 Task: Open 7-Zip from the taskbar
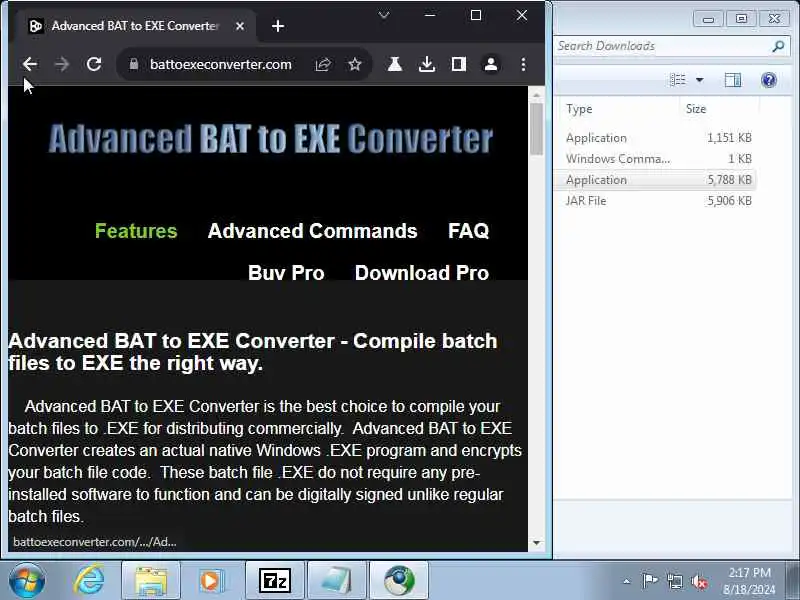(x=275, y=581)
